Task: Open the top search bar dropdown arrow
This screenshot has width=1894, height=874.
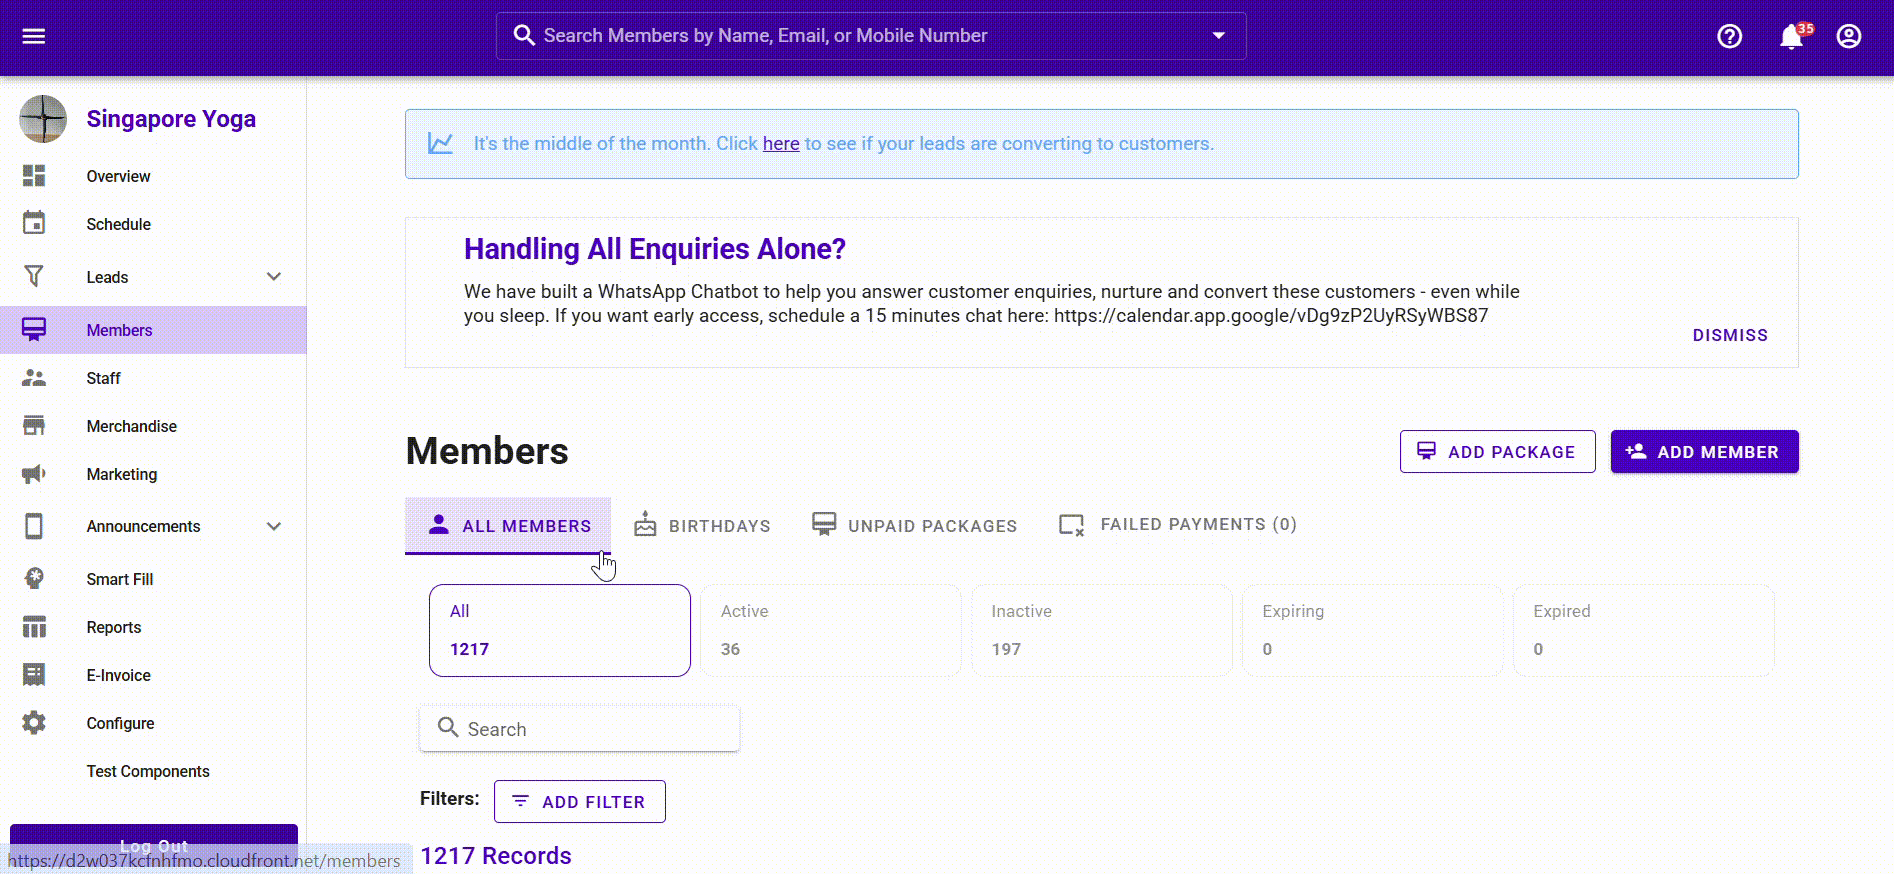Action: point(1219,36)
